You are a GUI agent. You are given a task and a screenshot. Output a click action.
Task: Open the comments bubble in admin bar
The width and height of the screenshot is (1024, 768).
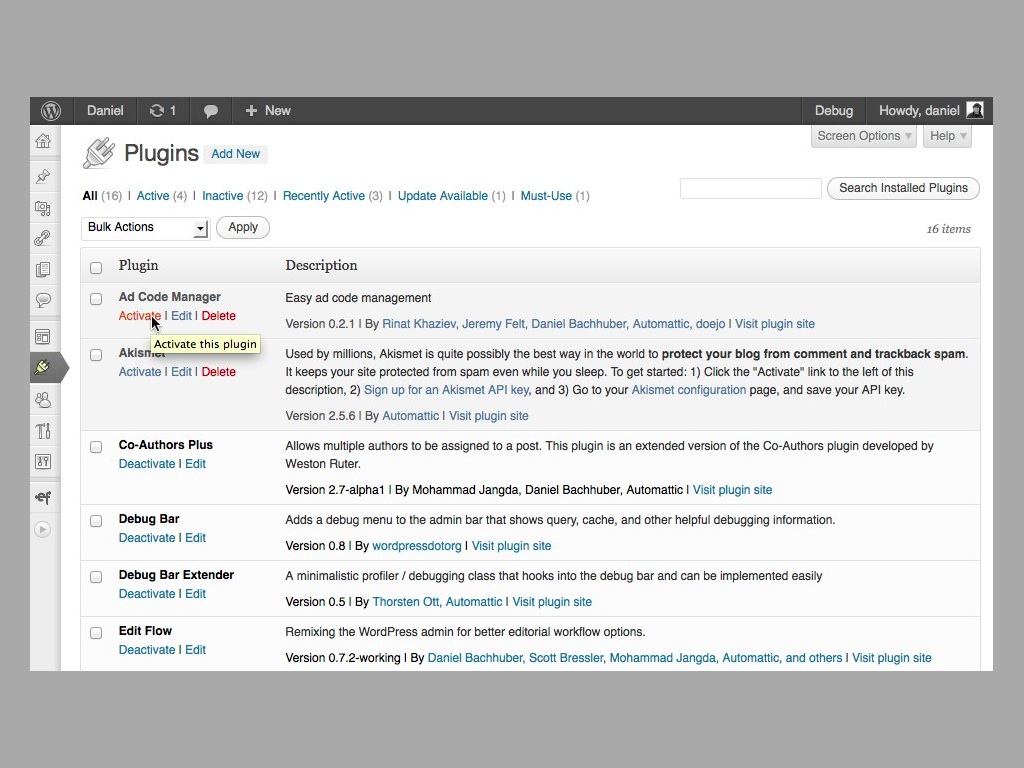click(210, 111)
